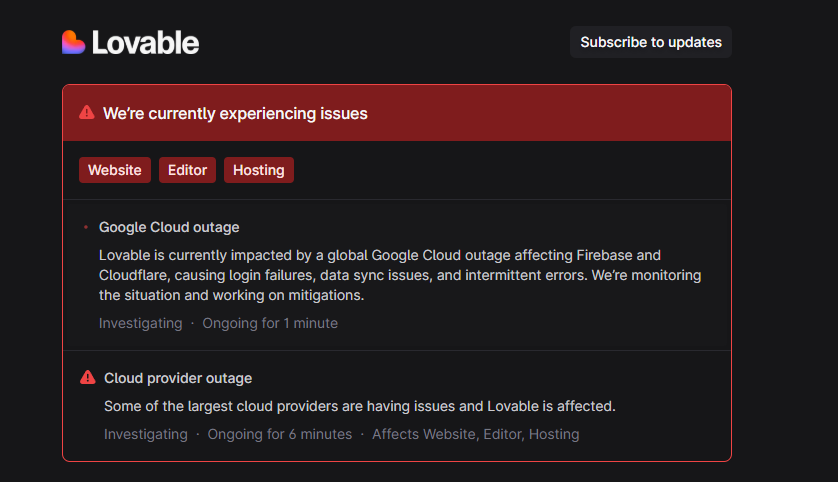Click "Affects Website, Editor, Hosting" text
Screen dimensions: 838x482
coord(476,434)
